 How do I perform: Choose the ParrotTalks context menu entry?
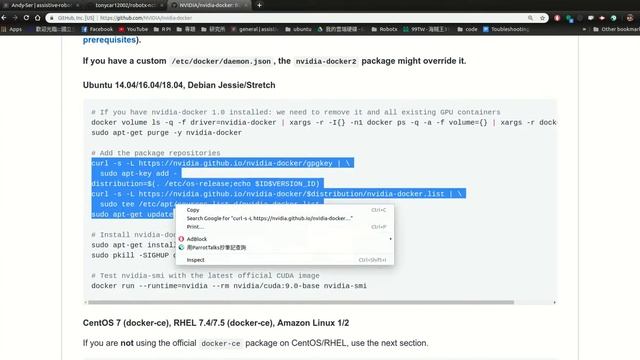[x=285, y=247]
